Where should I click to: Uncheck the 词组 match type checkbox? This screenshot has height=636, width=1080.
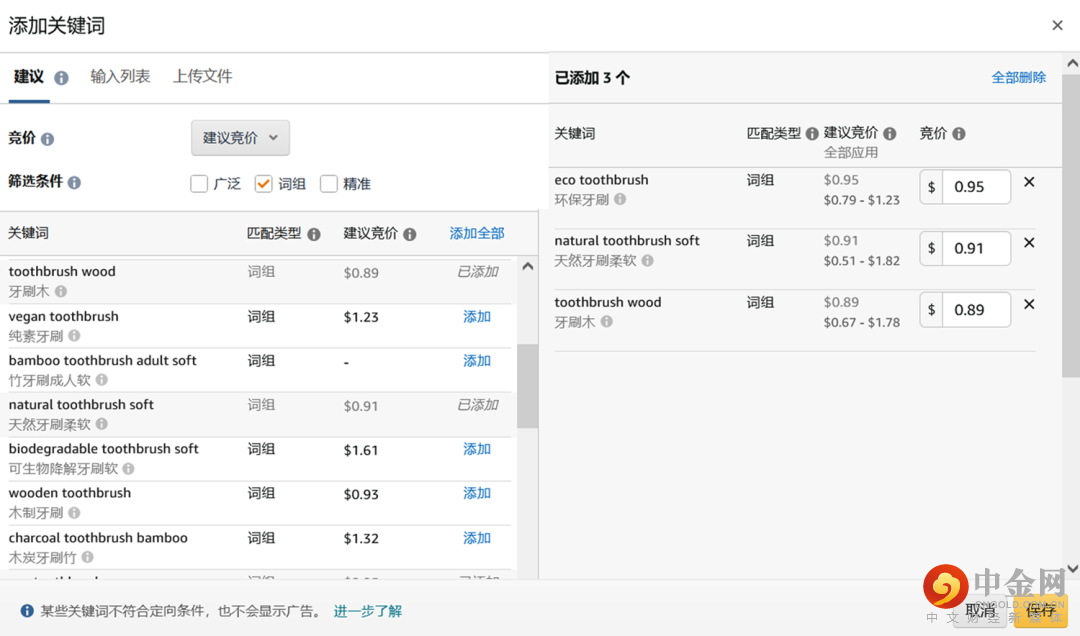tap(264, 184)
